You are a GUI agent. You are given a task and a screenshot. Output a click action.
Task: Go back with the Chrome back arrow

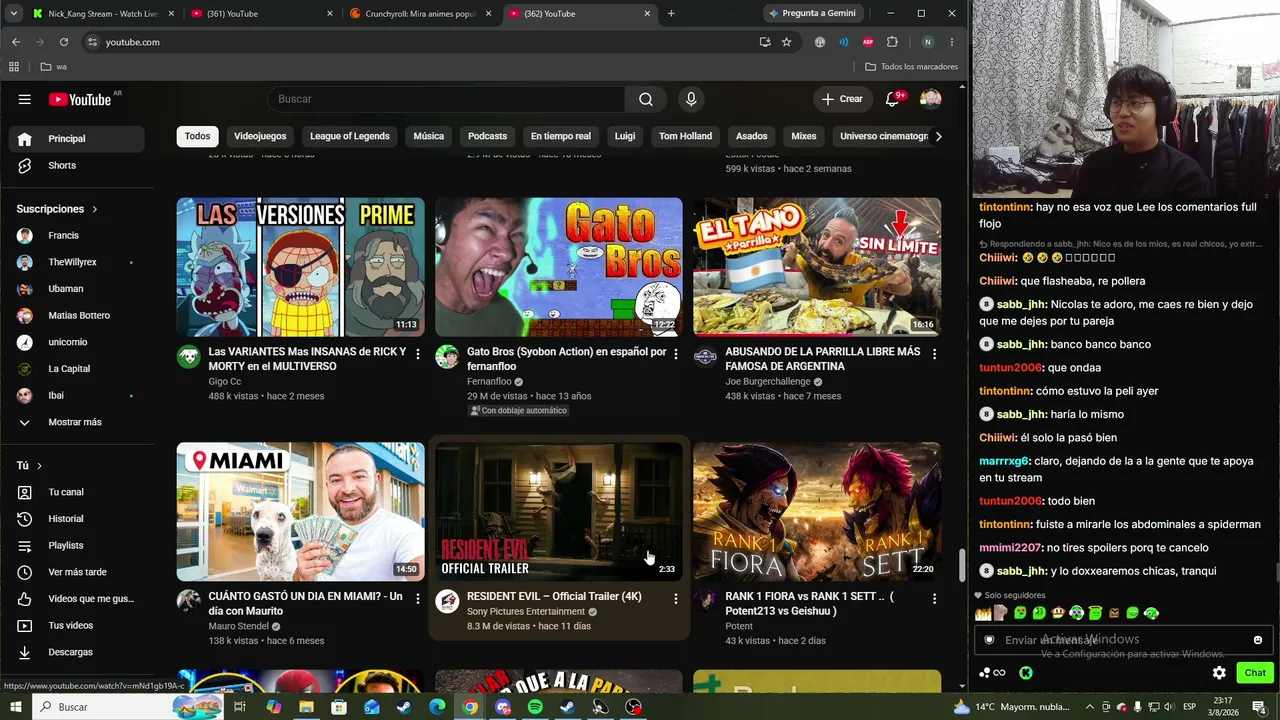pyautogui.click(x=16, y=42)
